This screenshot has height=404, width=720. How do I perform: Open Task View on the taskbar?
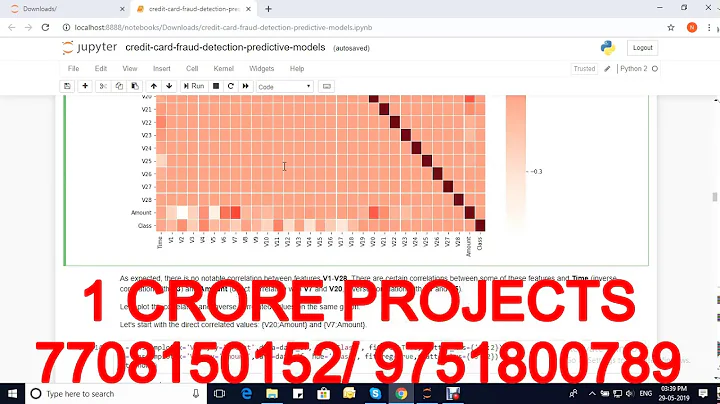click(219, 393)
